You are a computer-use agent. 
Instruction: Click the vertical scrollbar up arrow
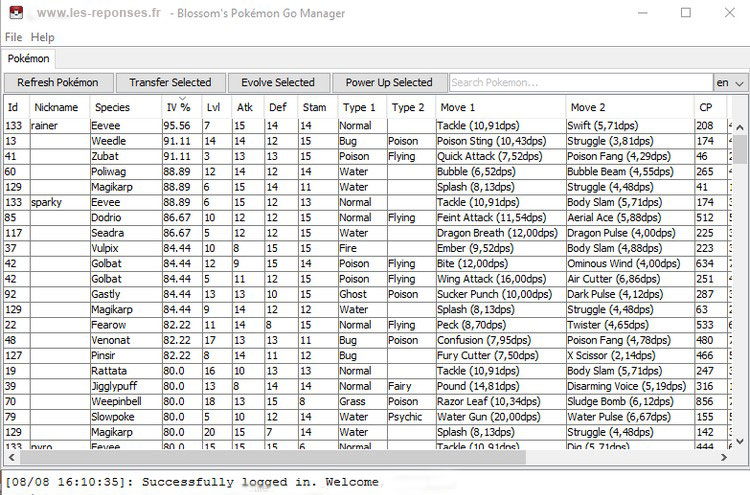point(740,127)
